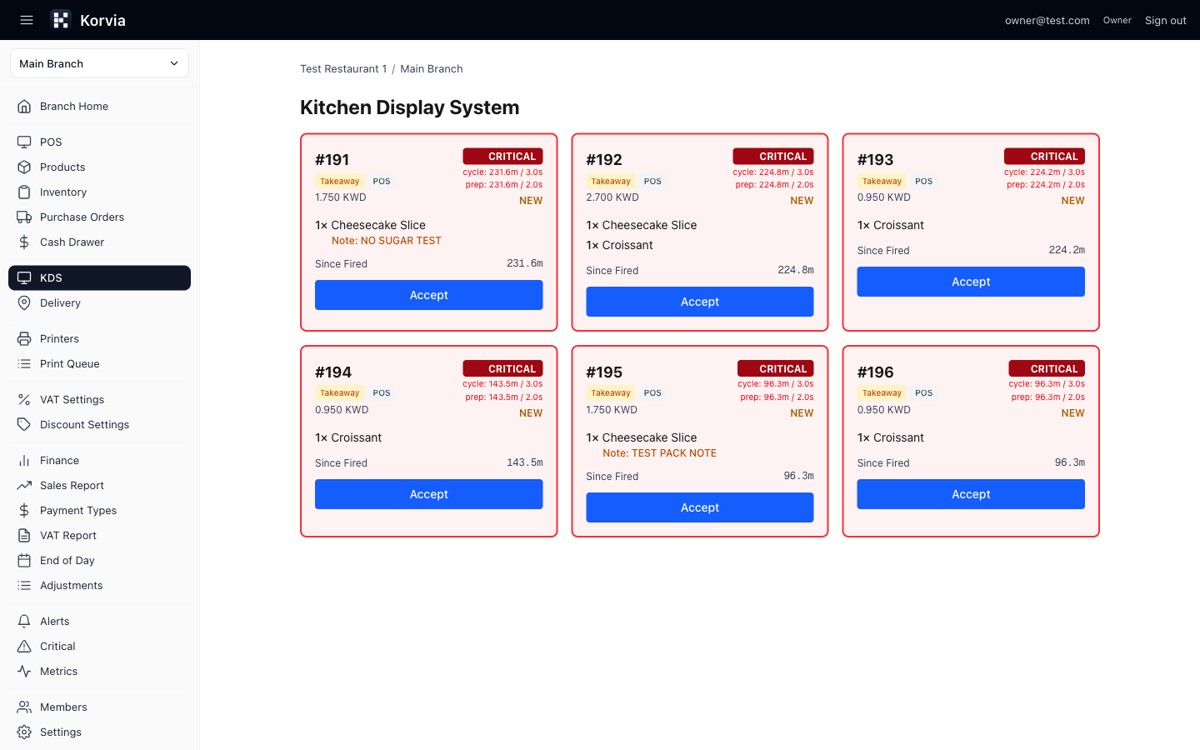Screen dimensions: 1200x750
Task: Accept order #195
Action: 699,507
